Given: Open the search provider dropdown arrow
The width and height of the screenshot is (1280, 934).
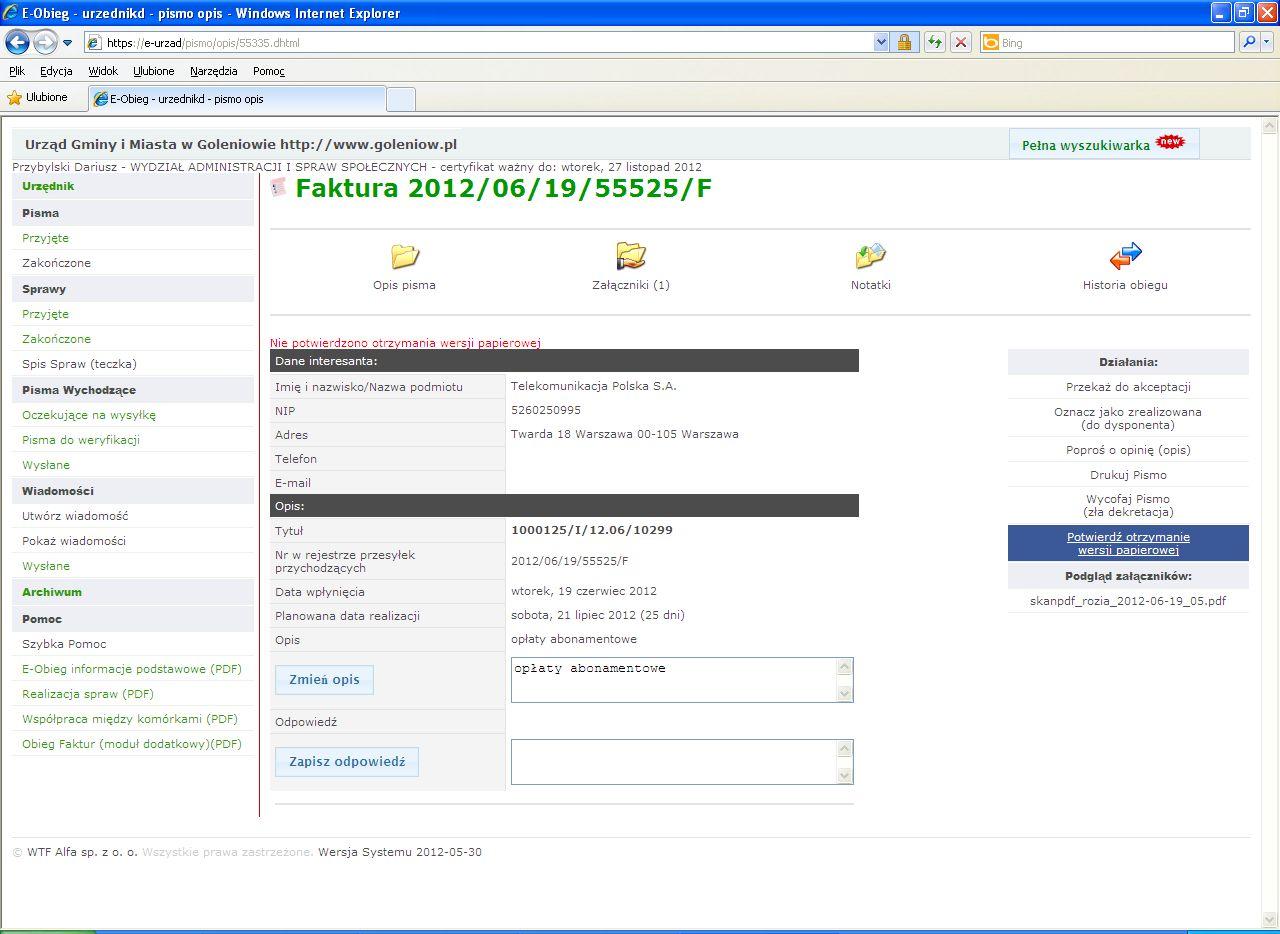Looking at the screenshot, I should click(x=1267, y=42).
